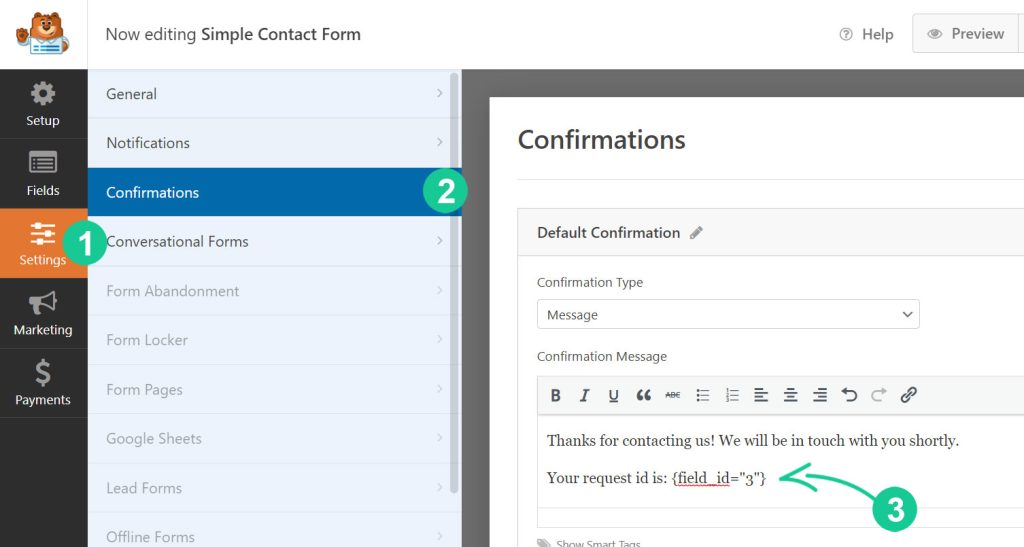Switch to the Fields tab

coord(43,173)
